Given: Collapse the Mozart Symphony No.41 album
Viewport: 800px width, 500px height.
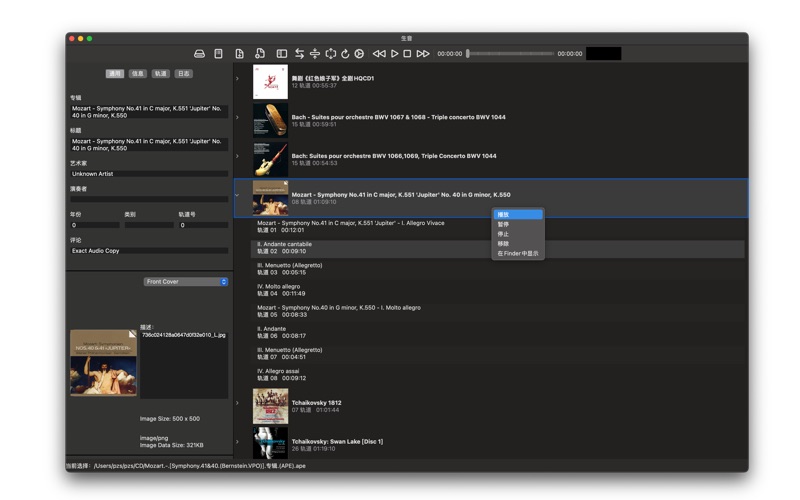Looking at the screenshot, I should tap(238, 196).
